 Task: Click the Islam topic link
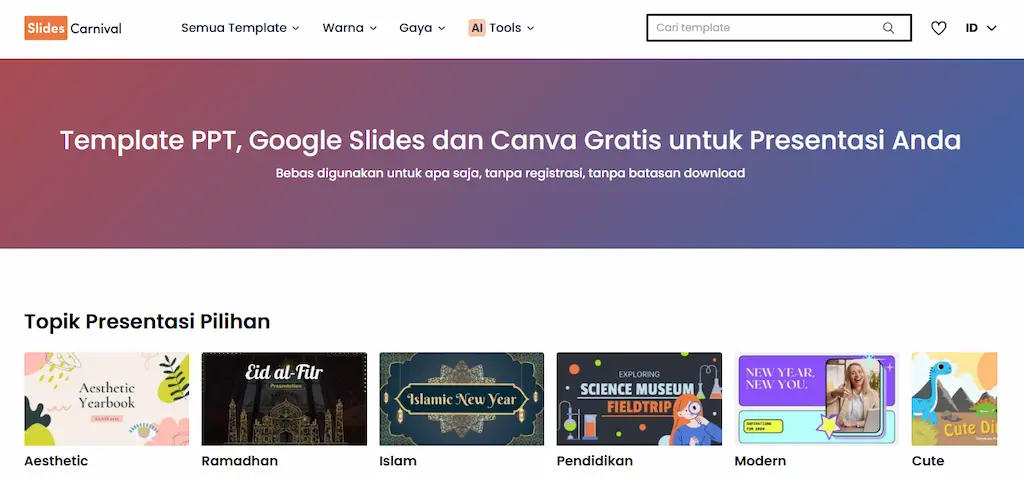click(x=398, y=460)
